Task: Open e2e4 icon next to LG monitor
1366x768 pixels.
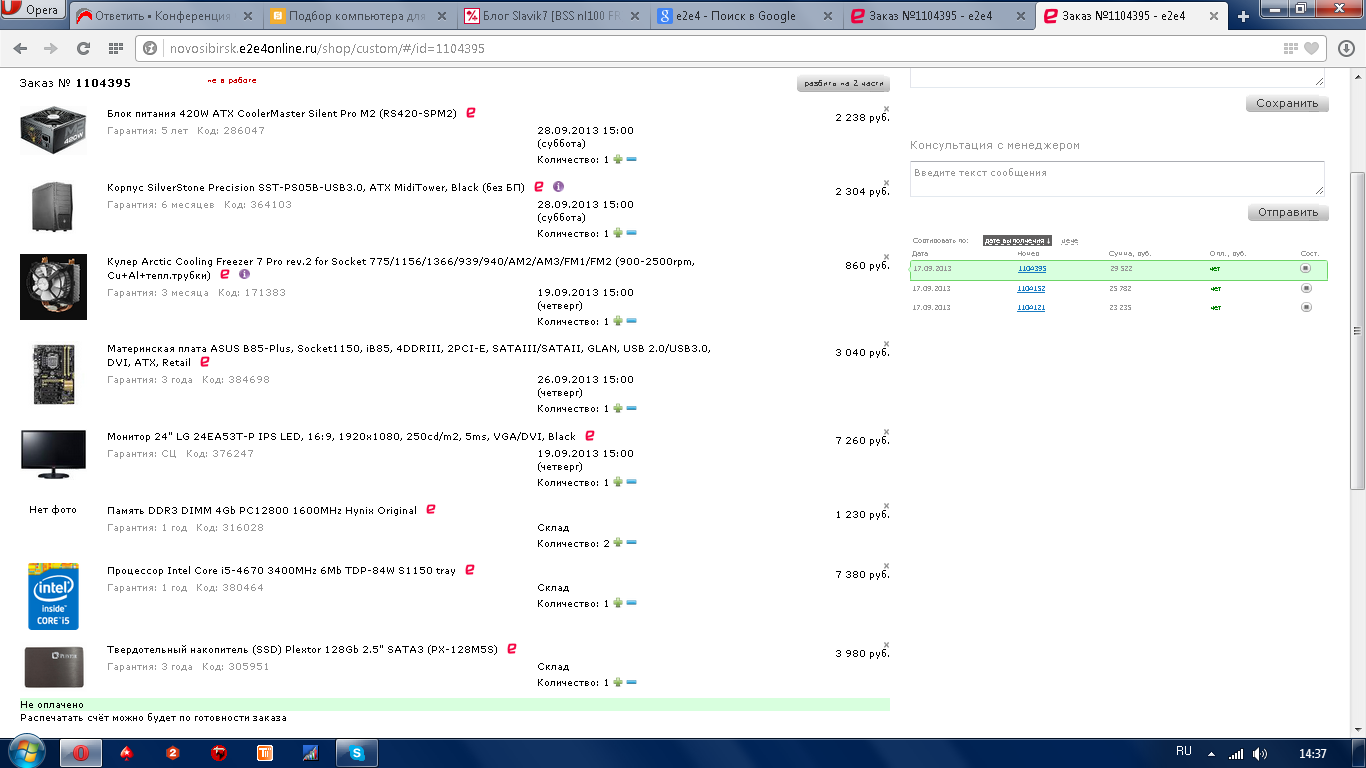Action: [x=590, y=436]
